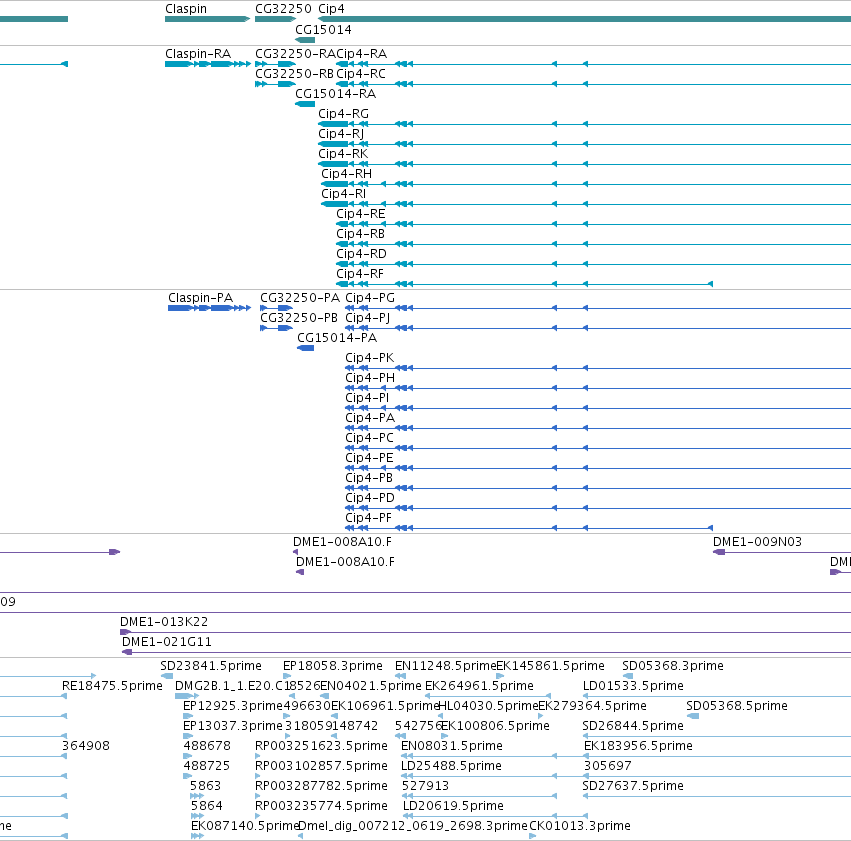Image resolution: width=851 pixels, height=841 pixels.
Task: Select the RE18475.5prime EST label
Action: (x=112, y=686)
